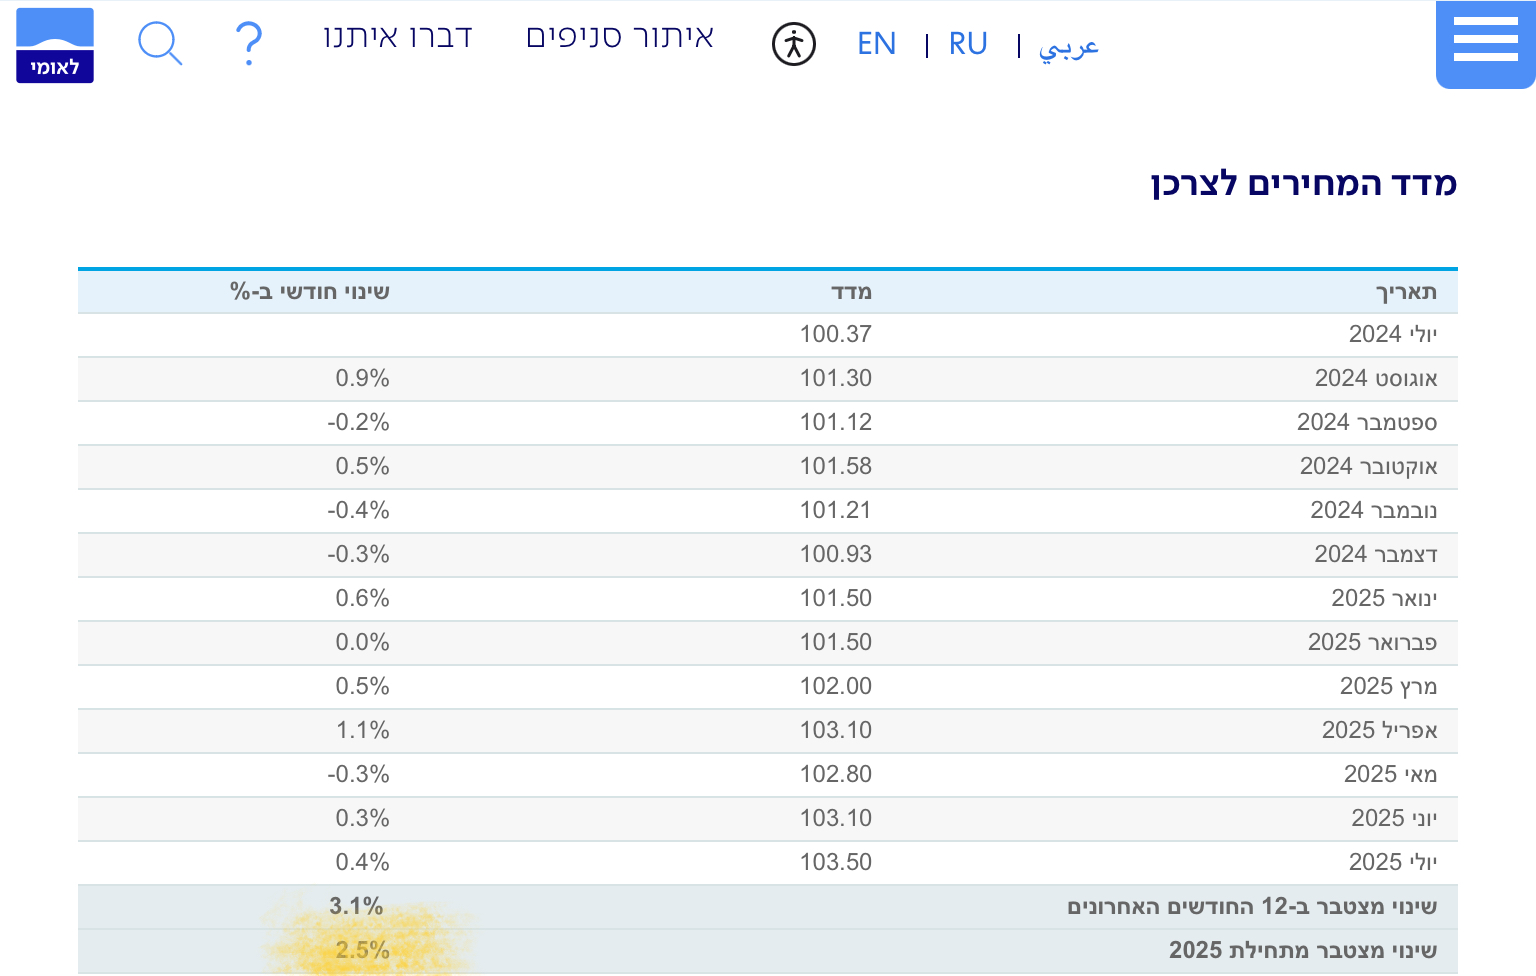This screenshot has height=976, width=1536.
Task: Select the index value 102.80
Action: (836, 774)
